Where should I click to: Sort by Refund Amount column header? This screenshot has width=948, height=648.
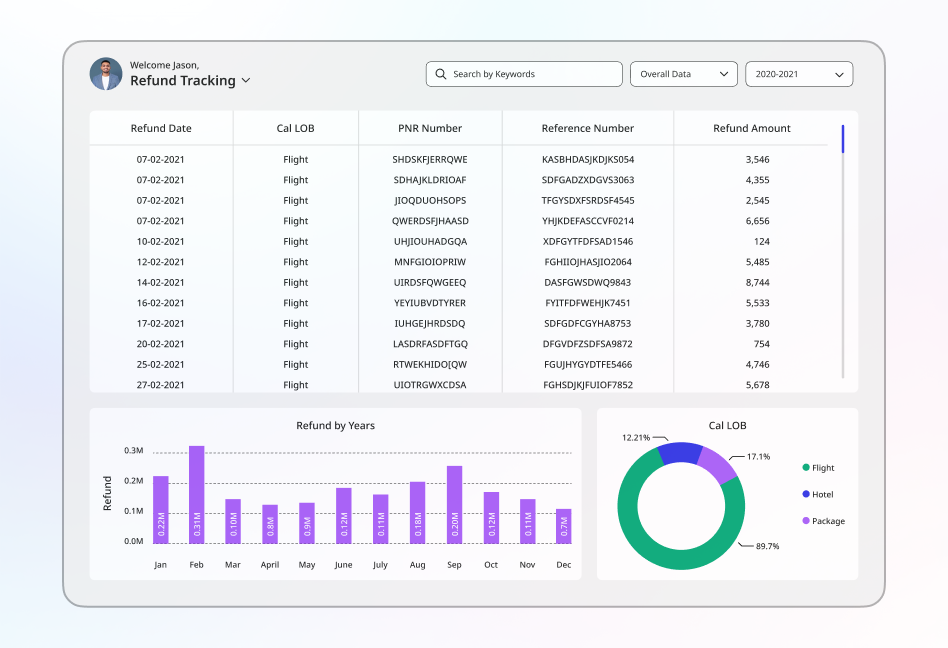click(752, 128)
